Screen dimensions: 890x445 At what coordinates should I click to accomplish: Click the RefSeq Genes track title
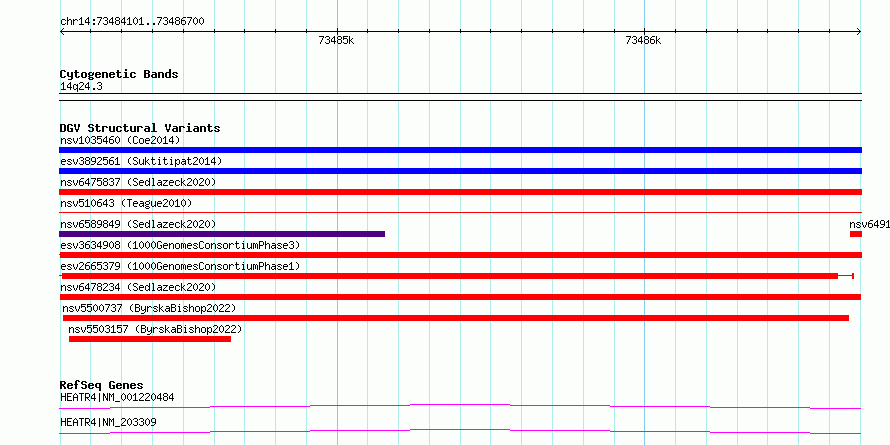tap(102, 385)
